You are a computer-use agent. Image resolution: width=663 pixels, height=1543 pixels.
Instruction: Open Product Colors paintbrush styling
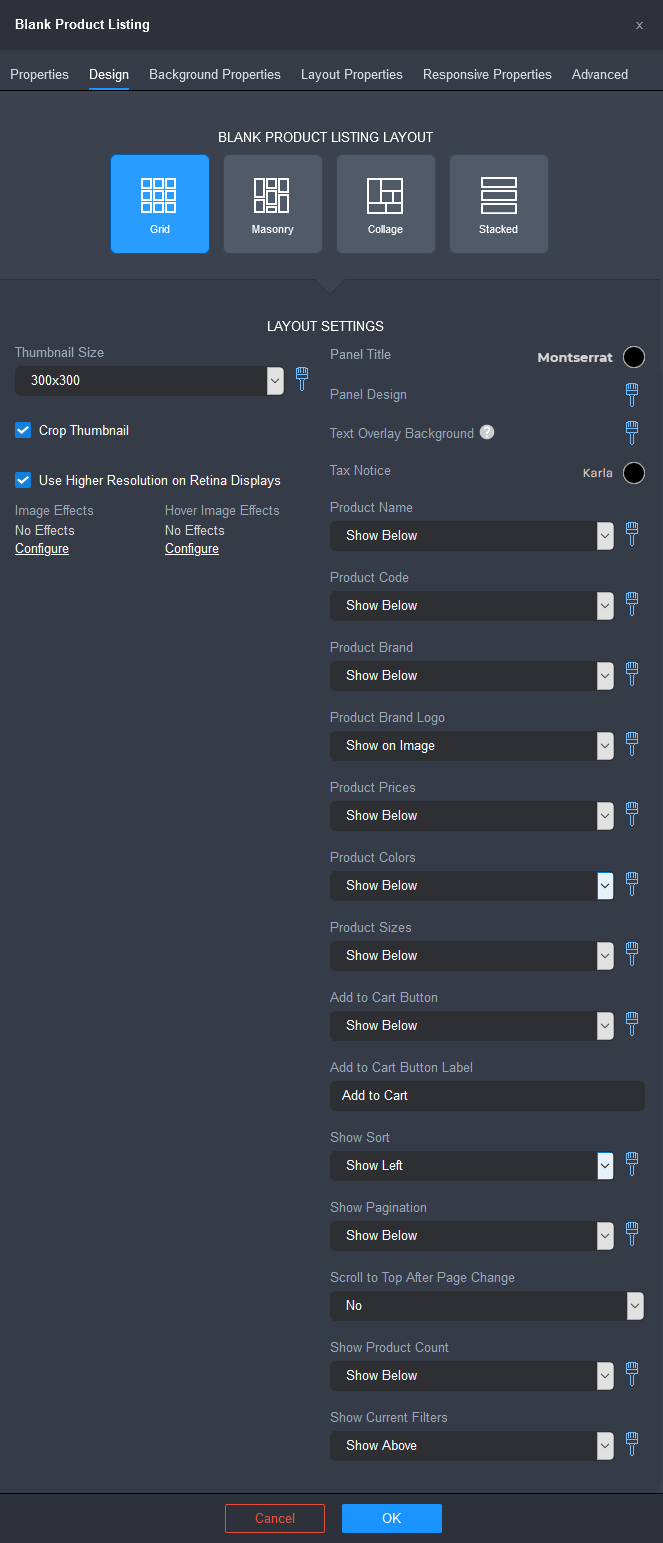(632, 884)
